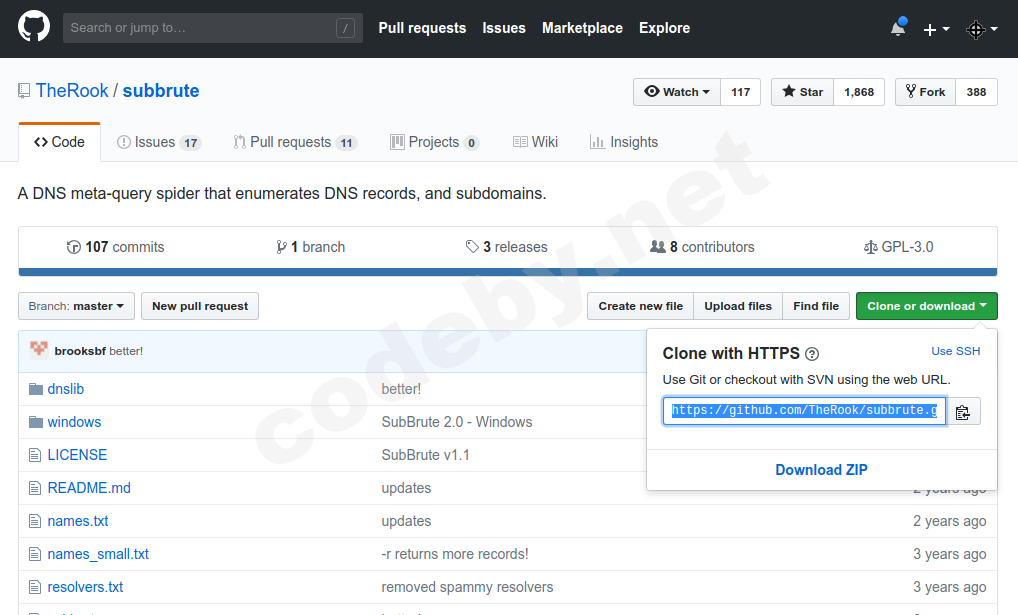Open GitHub home via Octocat logo
The width and height of the screenshot is (1018, 615).
point(34,27)
